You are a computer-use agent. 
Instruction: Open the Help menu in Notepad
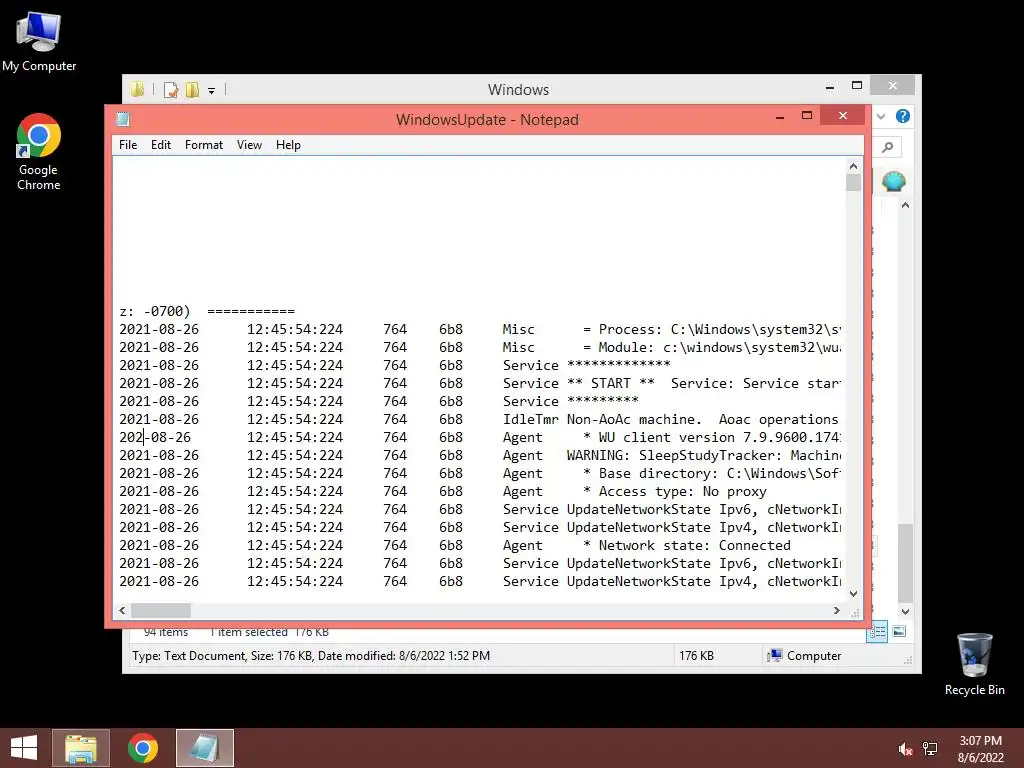click(288, 145)
